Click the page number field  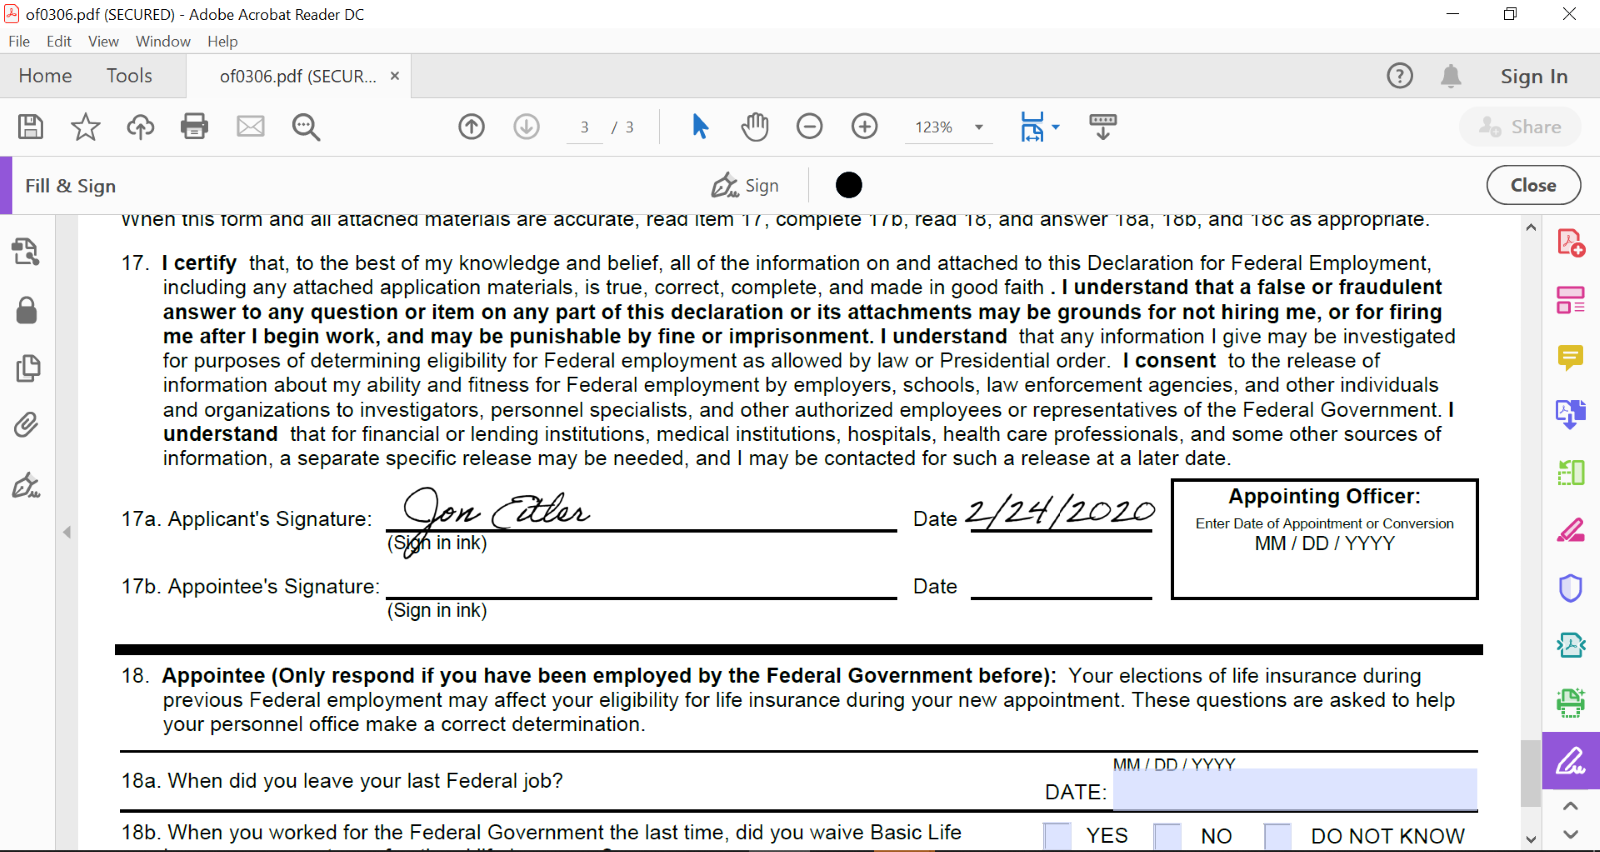pyautogui.click(x=585, y=127)
